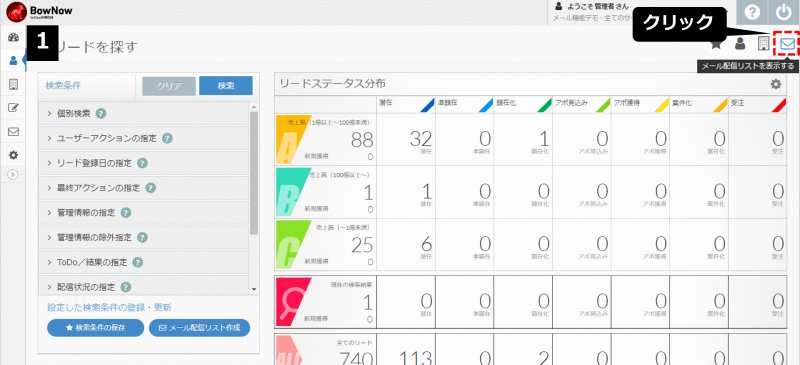Expand the 個別検索 section
Image resolution: width=800 pixels, height=365 pixels.
(144, 113)
